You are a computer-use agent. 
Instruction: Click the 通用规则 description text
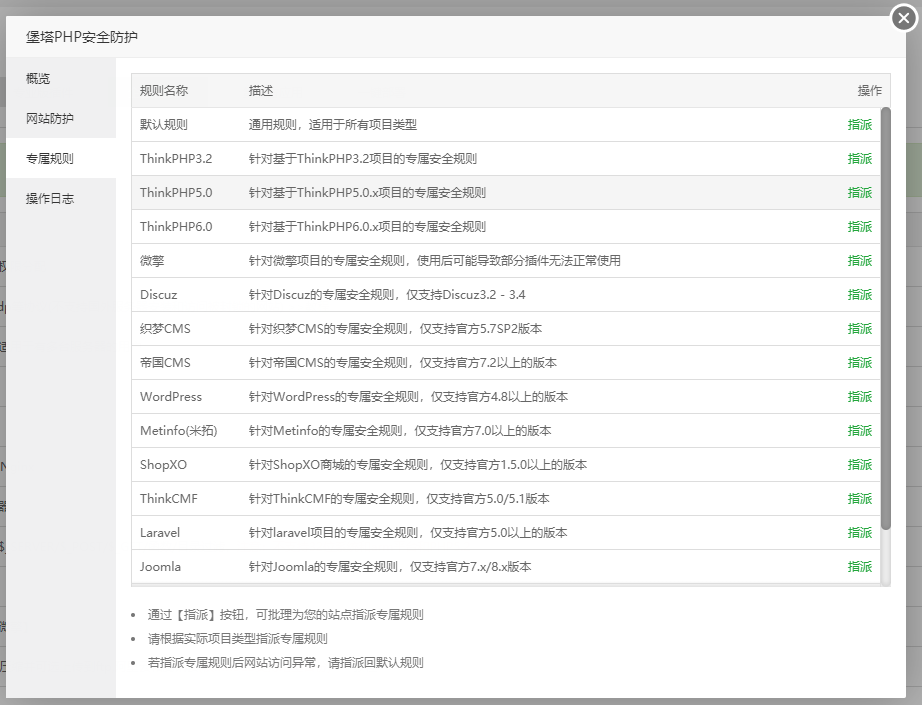[332, 125]
